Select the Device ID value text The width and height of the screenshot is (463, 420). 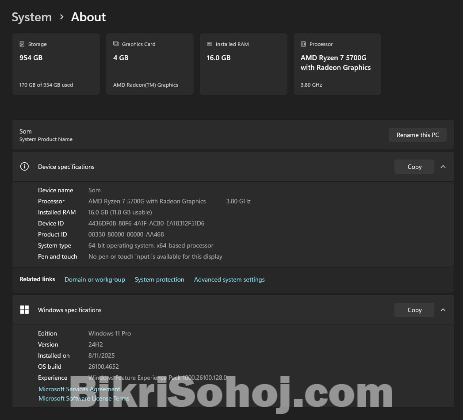146,223
